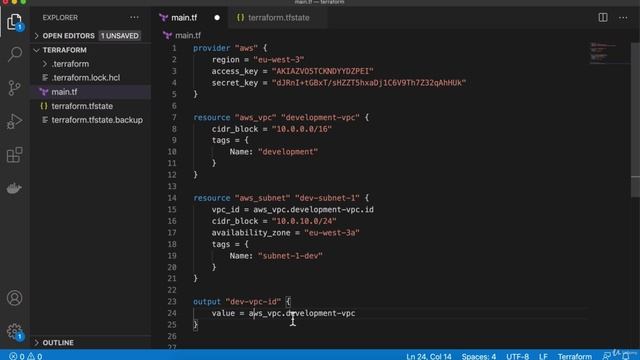Click output "dev-vpc-id" line

(242, 302)
